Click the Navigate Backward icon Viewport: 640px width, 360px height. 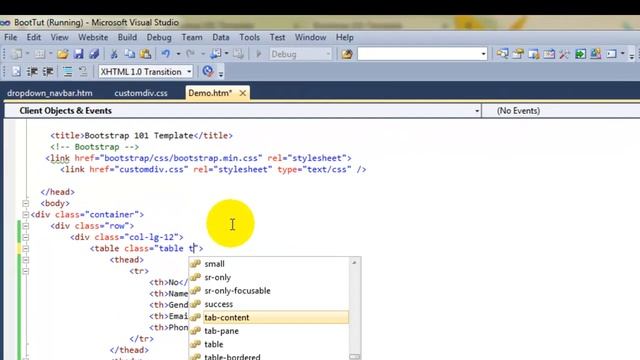point(216,54)
